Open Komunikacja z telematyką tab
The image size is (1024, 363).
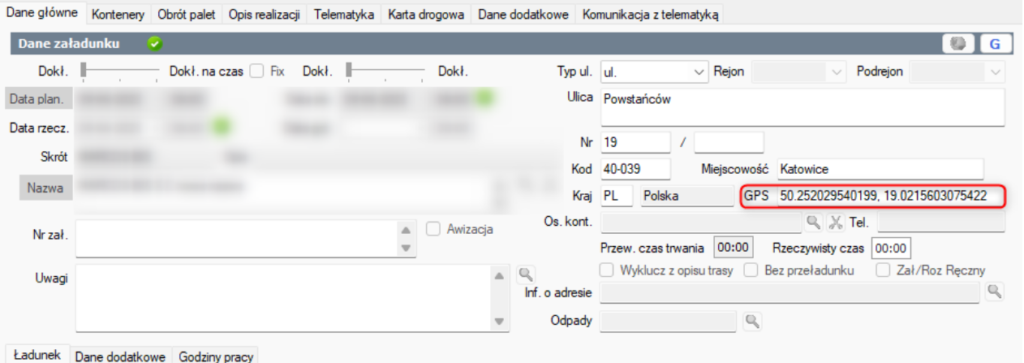(649, 15)
